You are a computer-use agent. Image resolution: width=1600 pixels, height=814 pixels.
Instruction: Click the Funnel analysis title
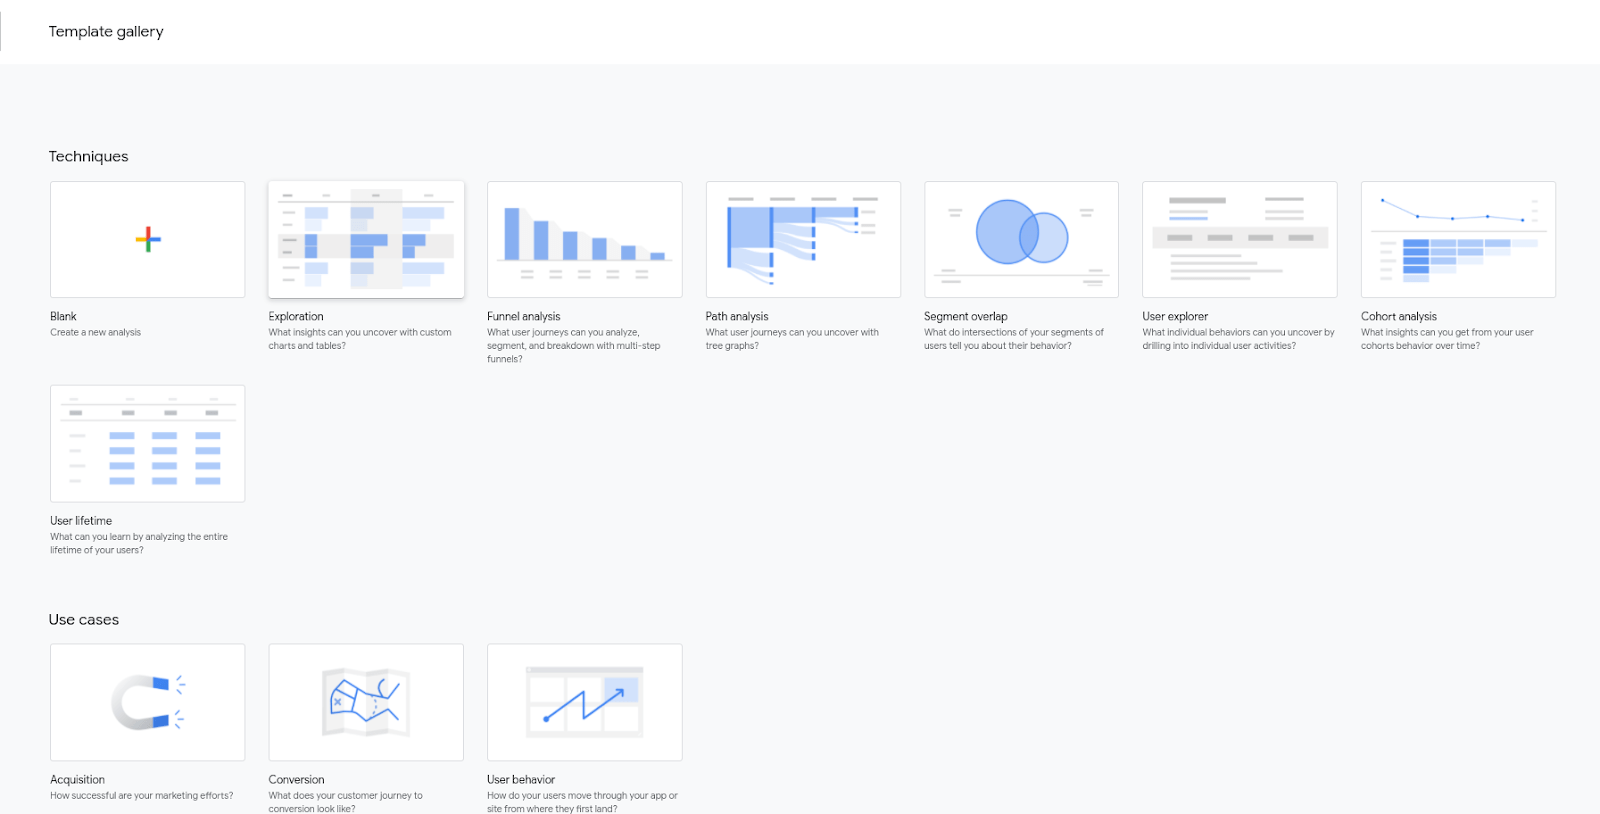[524, 316]
